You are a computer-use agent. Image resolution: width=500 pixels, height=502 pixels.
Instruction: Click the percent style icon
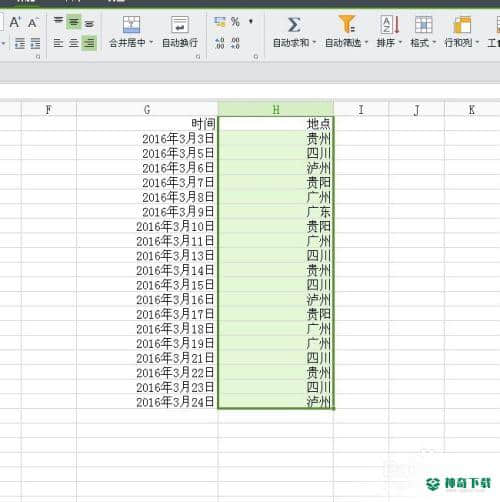(235, 22)
